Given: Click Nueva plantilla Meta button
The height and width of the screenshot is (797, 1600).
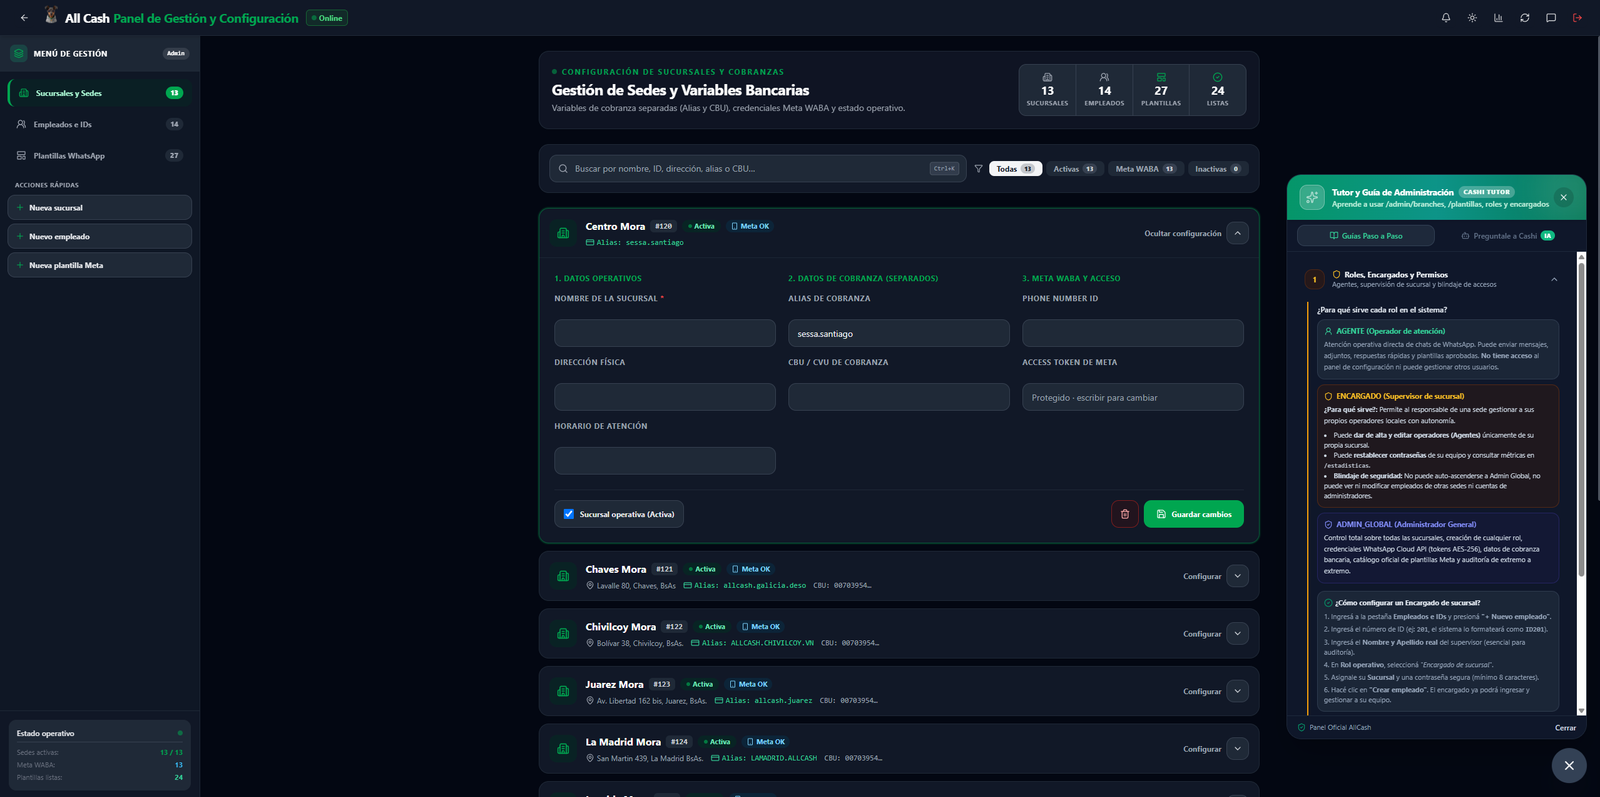Looking at the screenshot, I should (x=100, y=265).
